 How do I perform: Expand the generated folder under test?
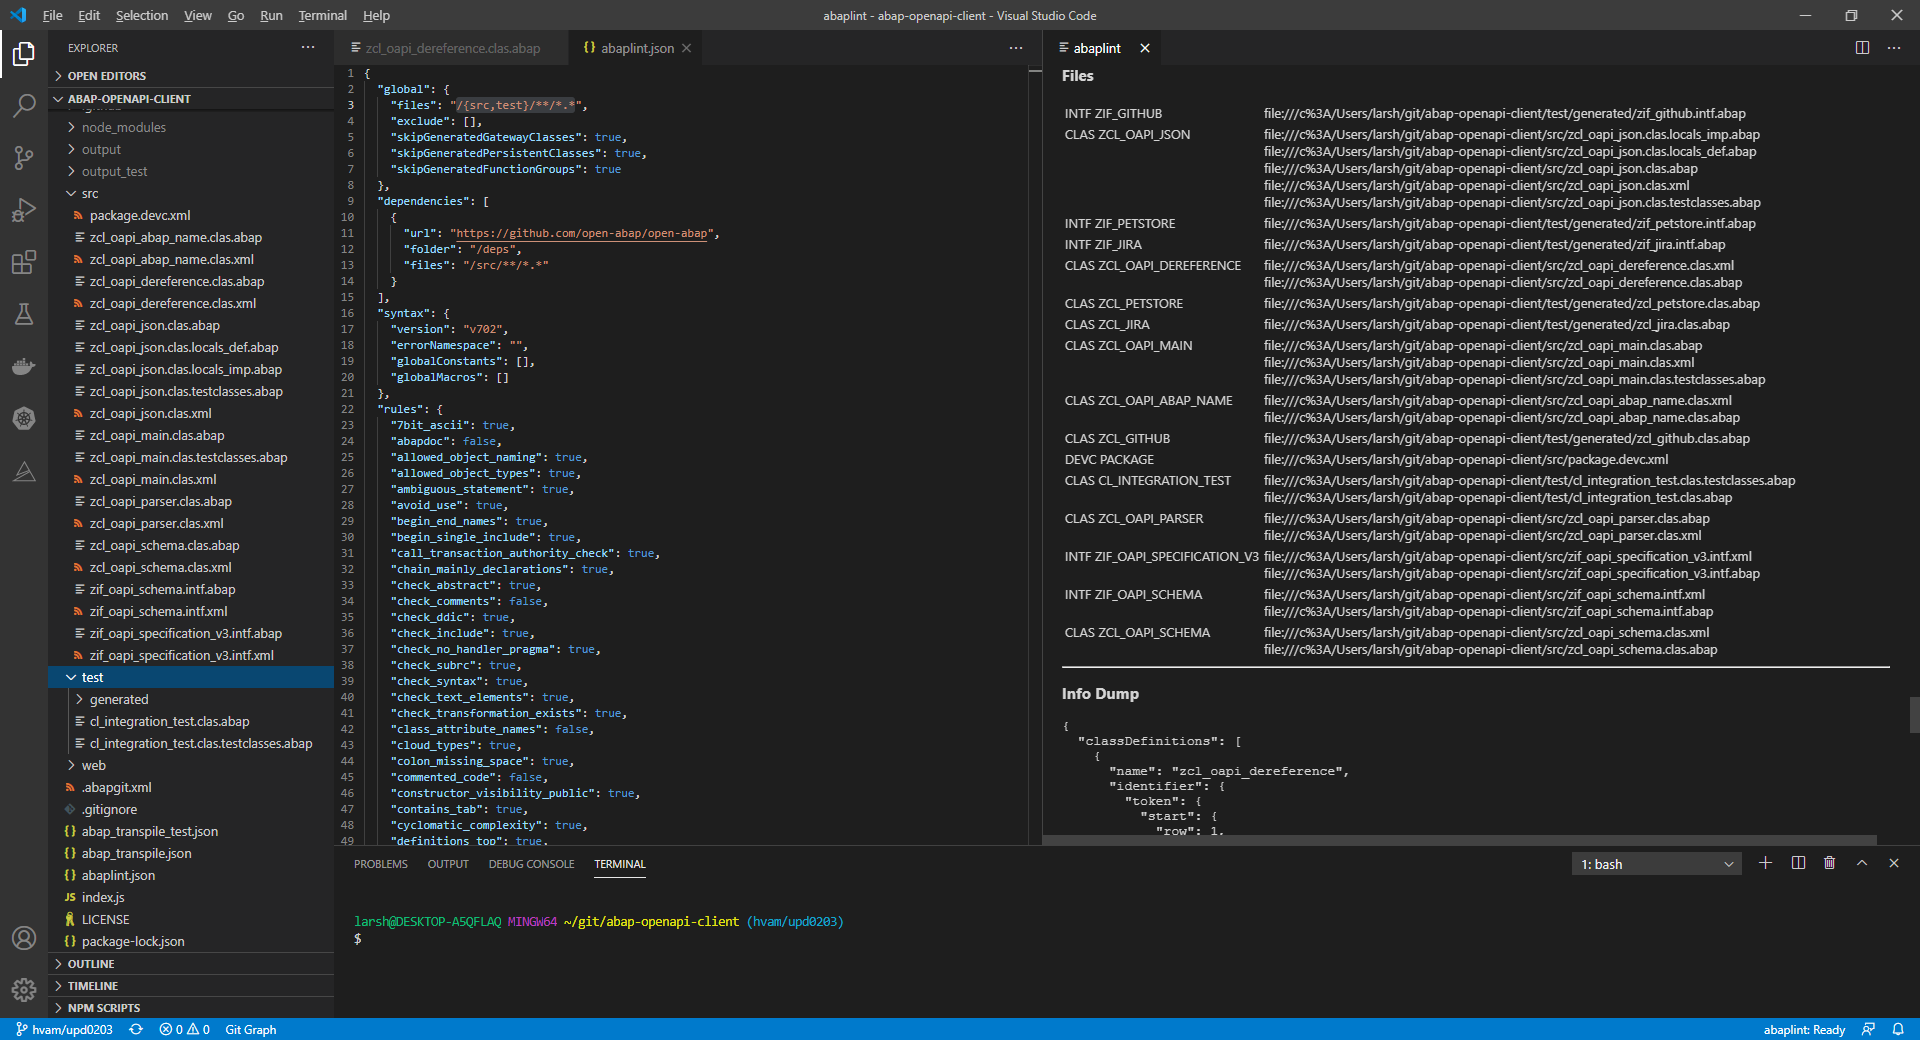coord(120,699)
